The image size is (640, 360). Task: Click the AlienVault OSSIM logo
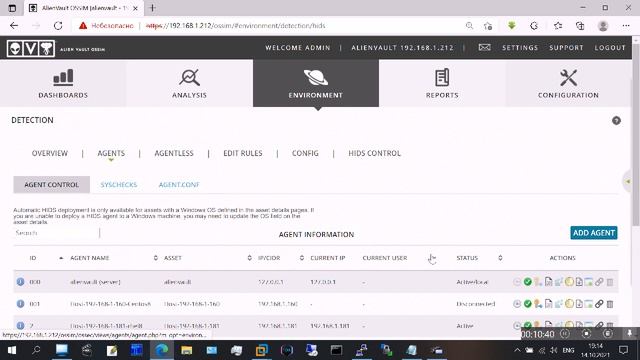[31, 48]
